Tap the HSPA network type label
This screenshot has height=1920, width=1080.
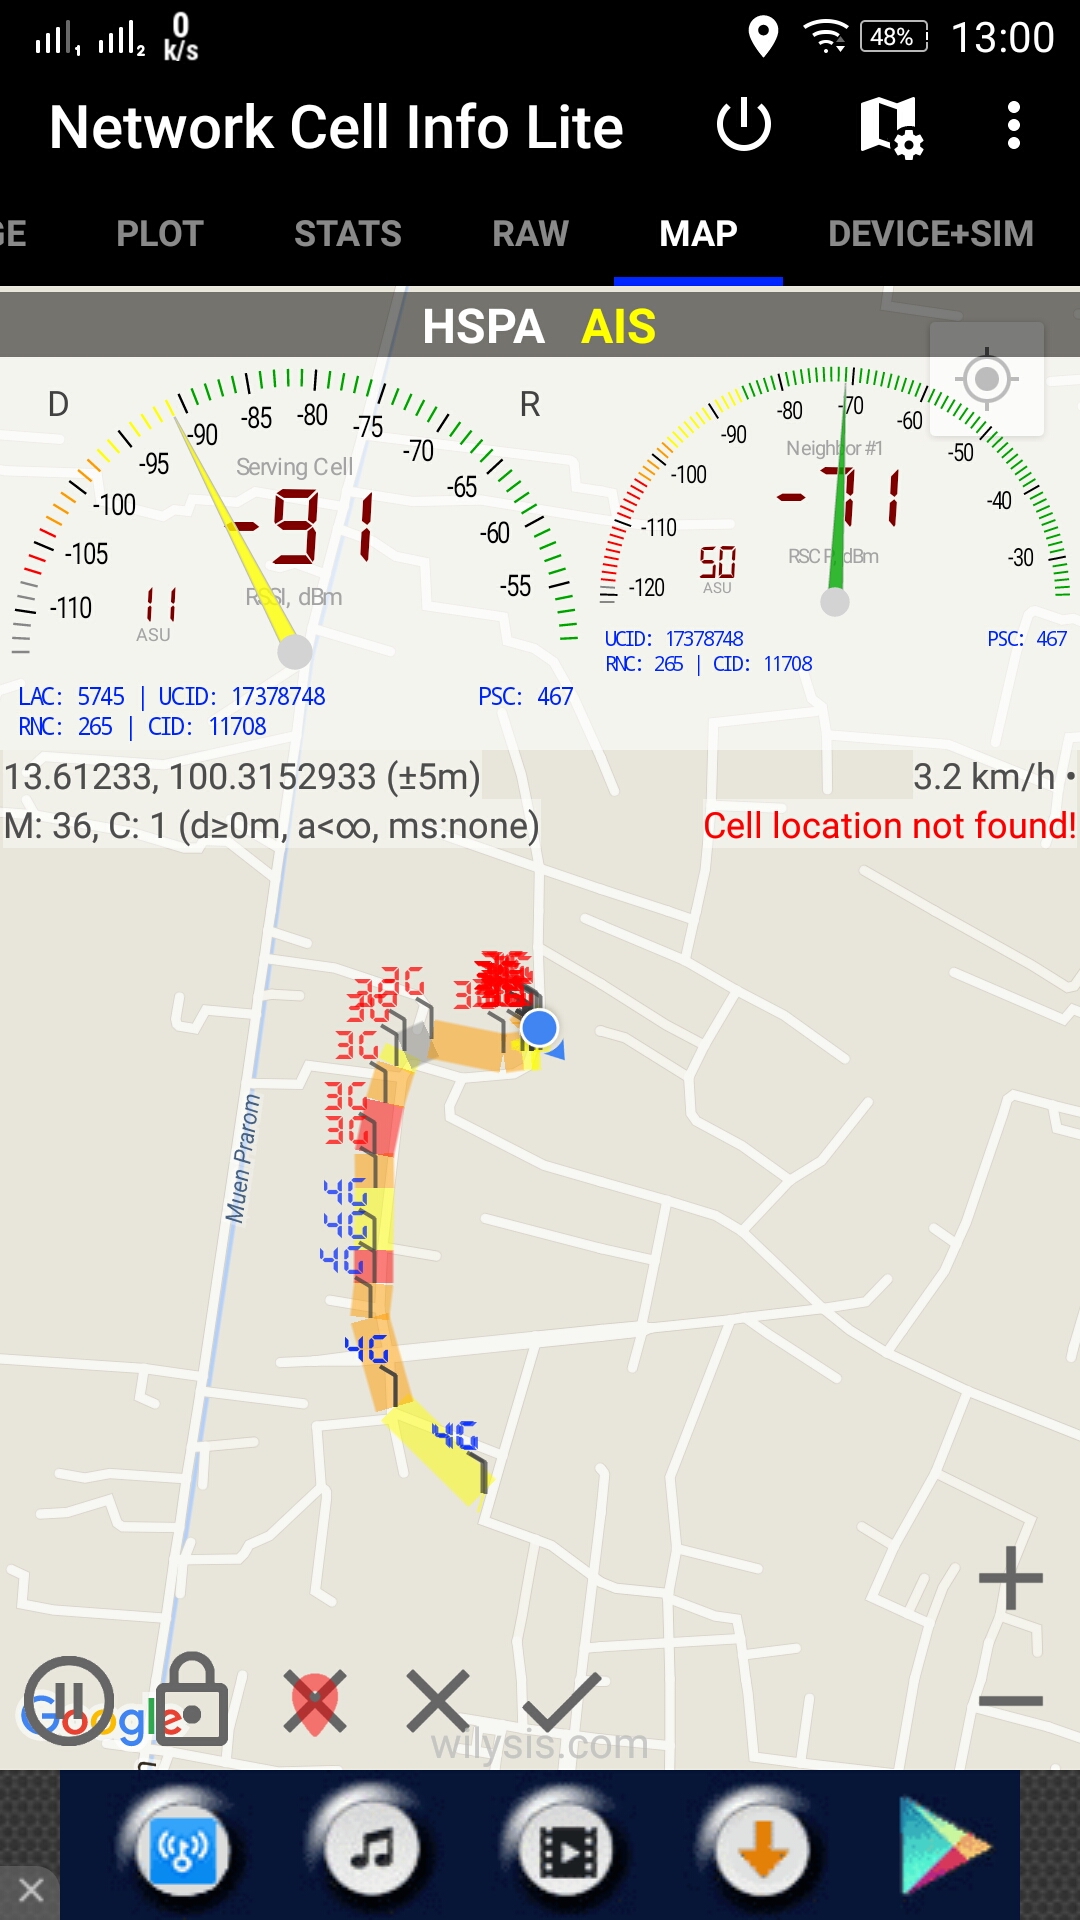[x=483, y=326]
